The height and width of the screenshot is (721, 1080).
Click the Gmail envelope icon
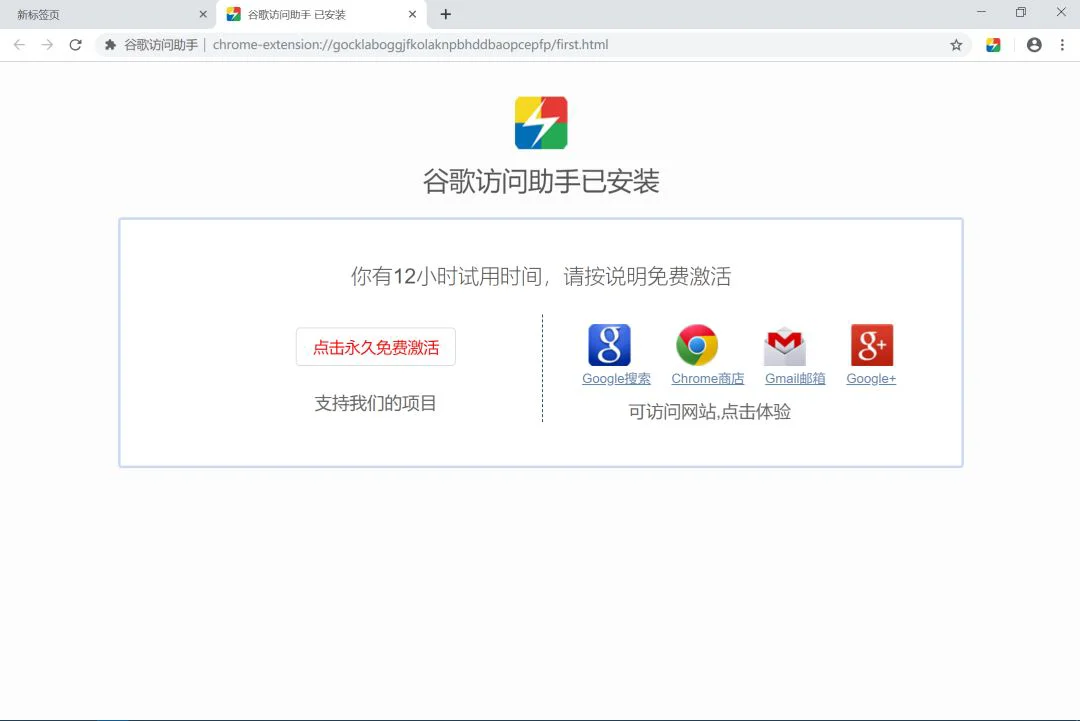click(x=785, y=347)
